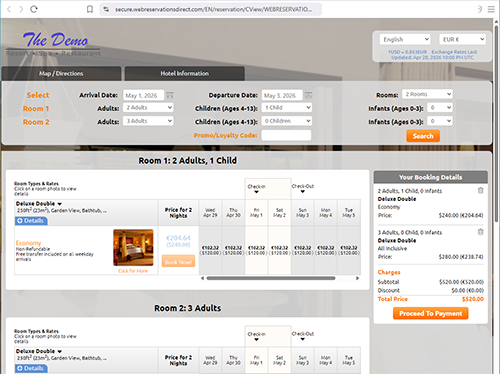Open the site settings icon in address bar
The width and height of the screenshot is (500, 374).
106,9
